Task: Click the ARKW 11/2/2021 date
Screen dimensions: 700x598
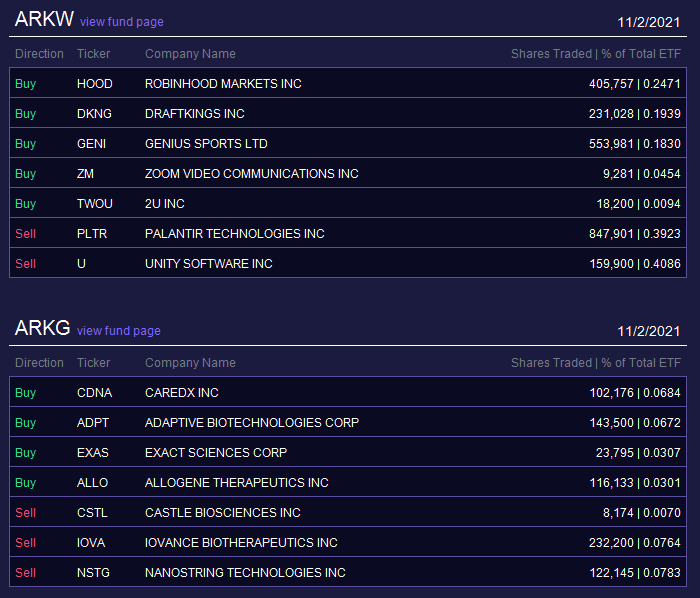Action: (649, 22)
